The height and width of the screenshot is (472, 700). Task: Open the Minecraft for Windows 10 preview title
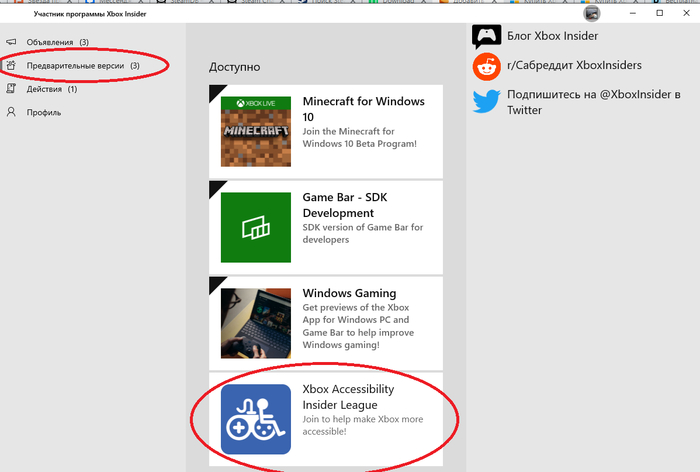coord(363,109)
